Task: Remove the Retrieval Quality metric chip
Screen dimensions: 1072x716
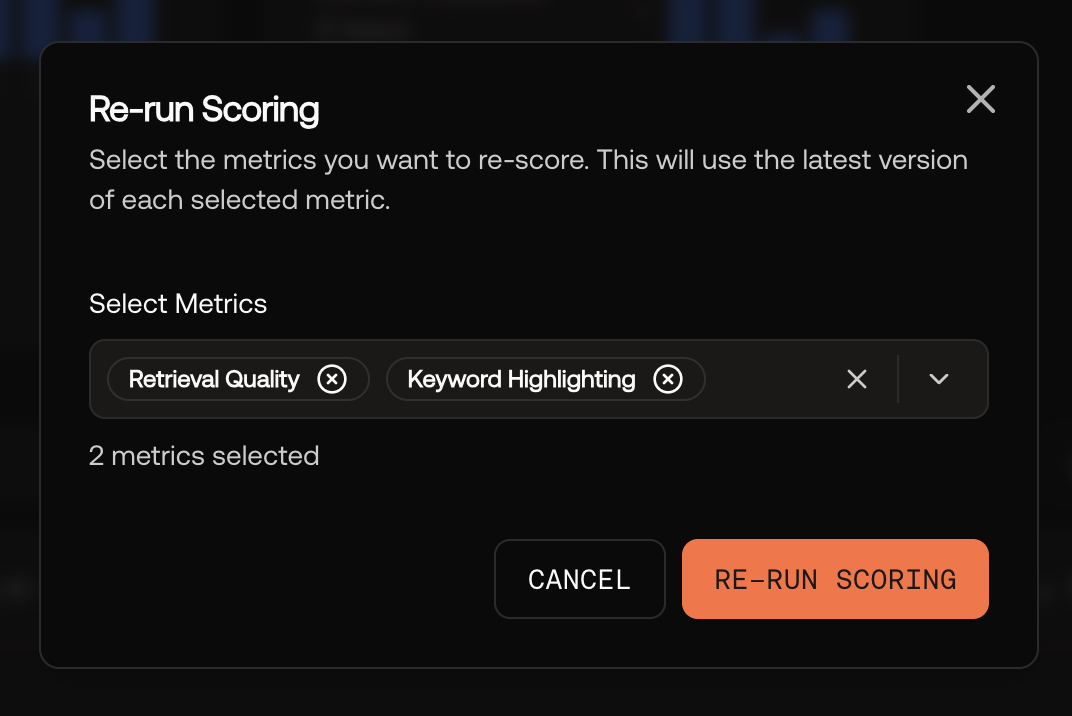Action: (x=332, y=379)
